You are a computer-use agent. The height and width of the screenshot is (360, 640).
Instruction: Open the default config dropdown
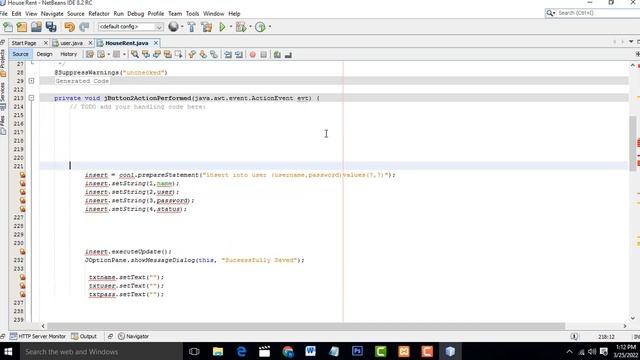click(131, 27)
